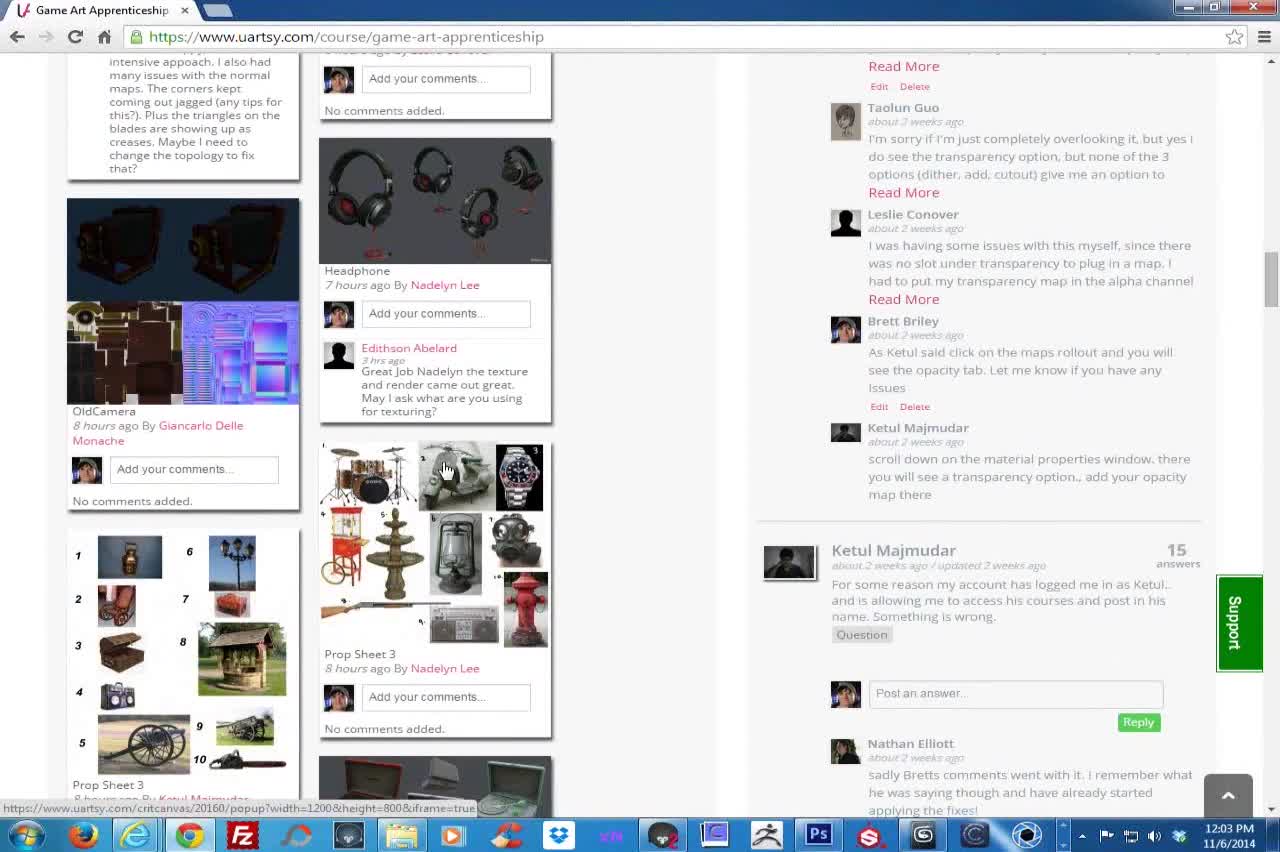Add comment field under Headphone post
This screenshot has height=852, width=1280.
coord(445,314)
